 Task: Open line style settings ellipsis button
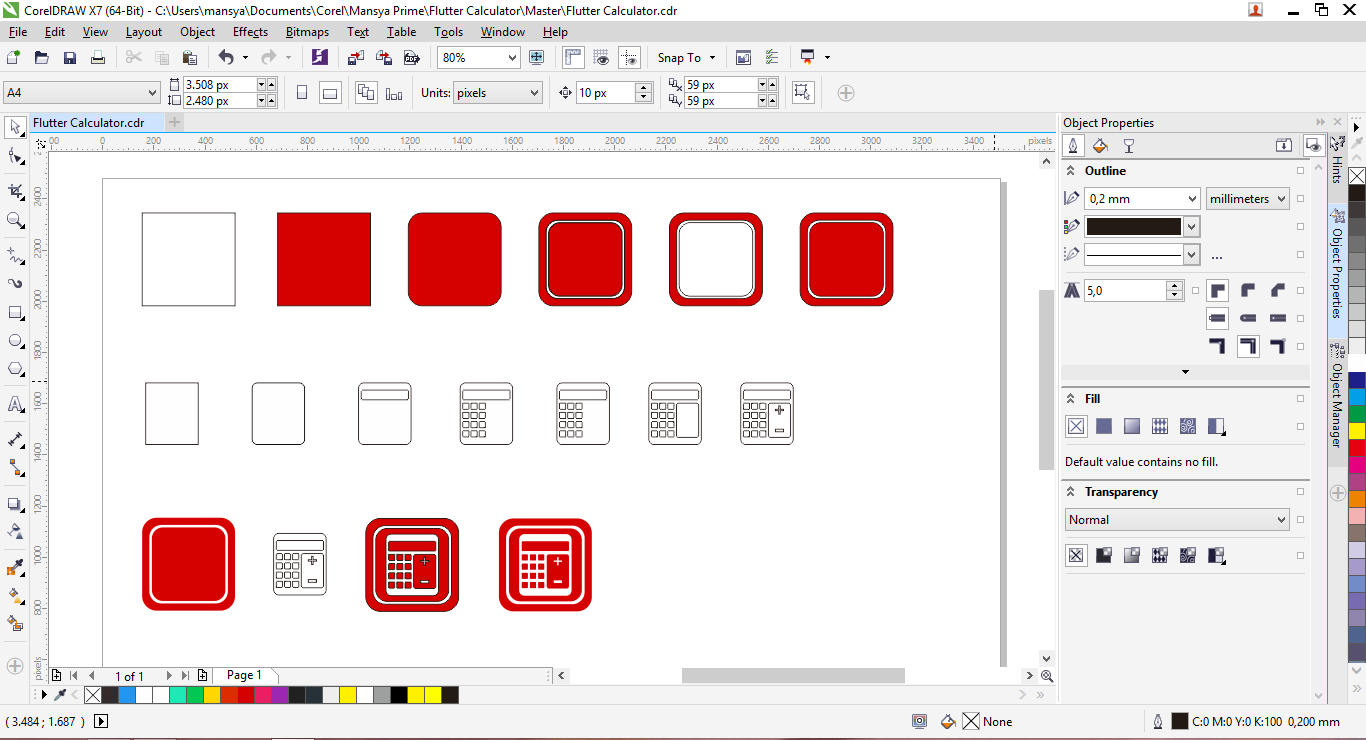pyautogui.click(x=1217, y=256)
